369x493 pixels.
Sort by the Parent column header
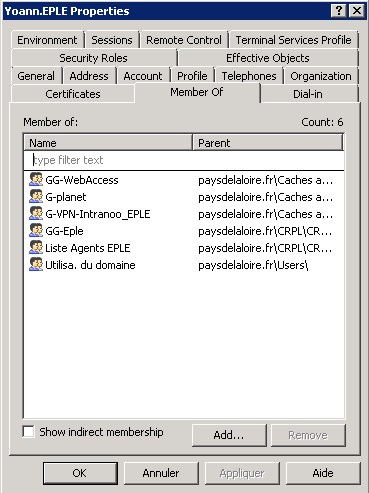tap(268, 143)
